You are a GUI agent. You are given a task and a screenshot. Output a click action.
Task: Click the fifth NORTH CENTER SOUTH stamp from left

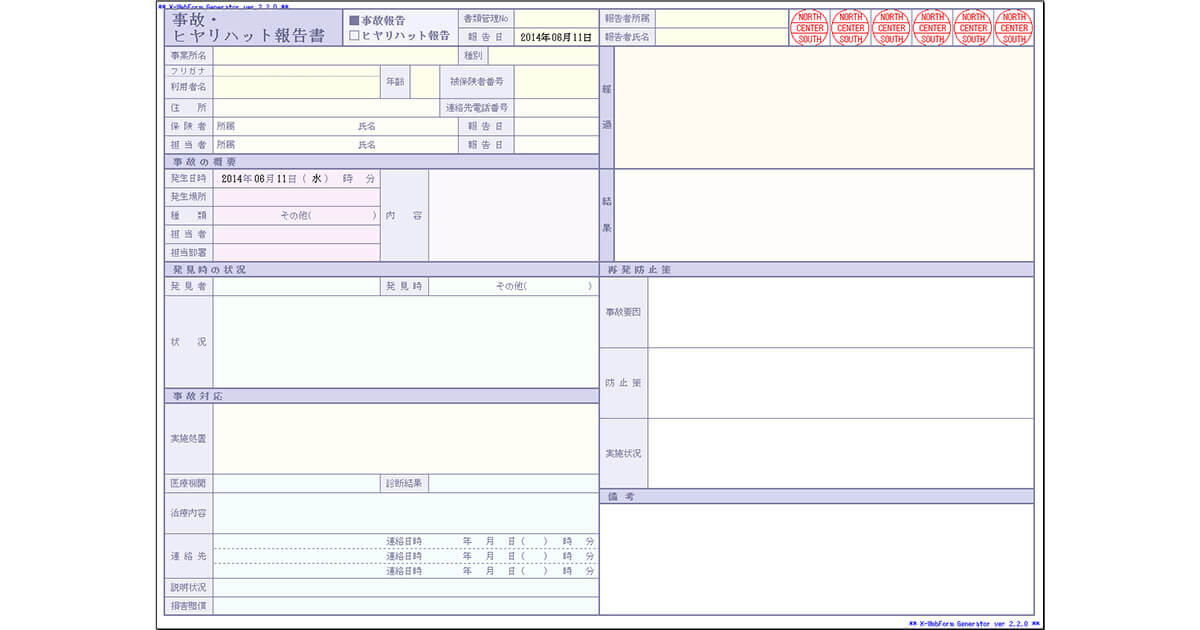[x=973, y=28]
